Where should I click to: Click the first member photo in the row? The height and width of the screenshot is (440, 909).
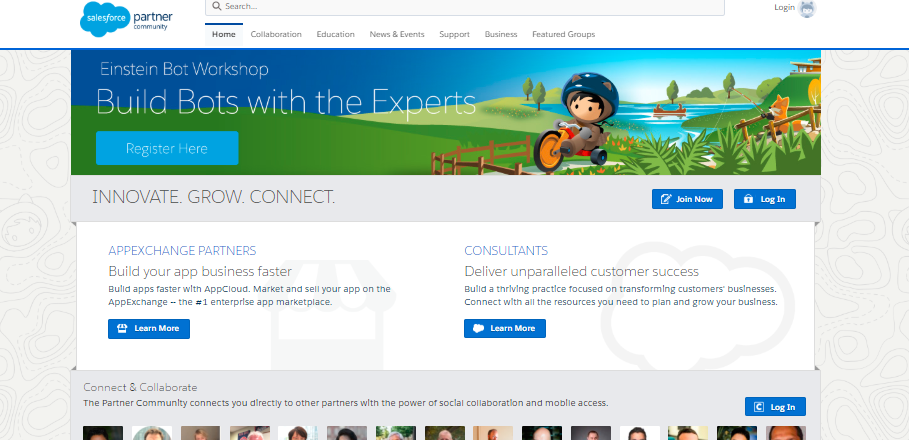(x=103, y=433)
